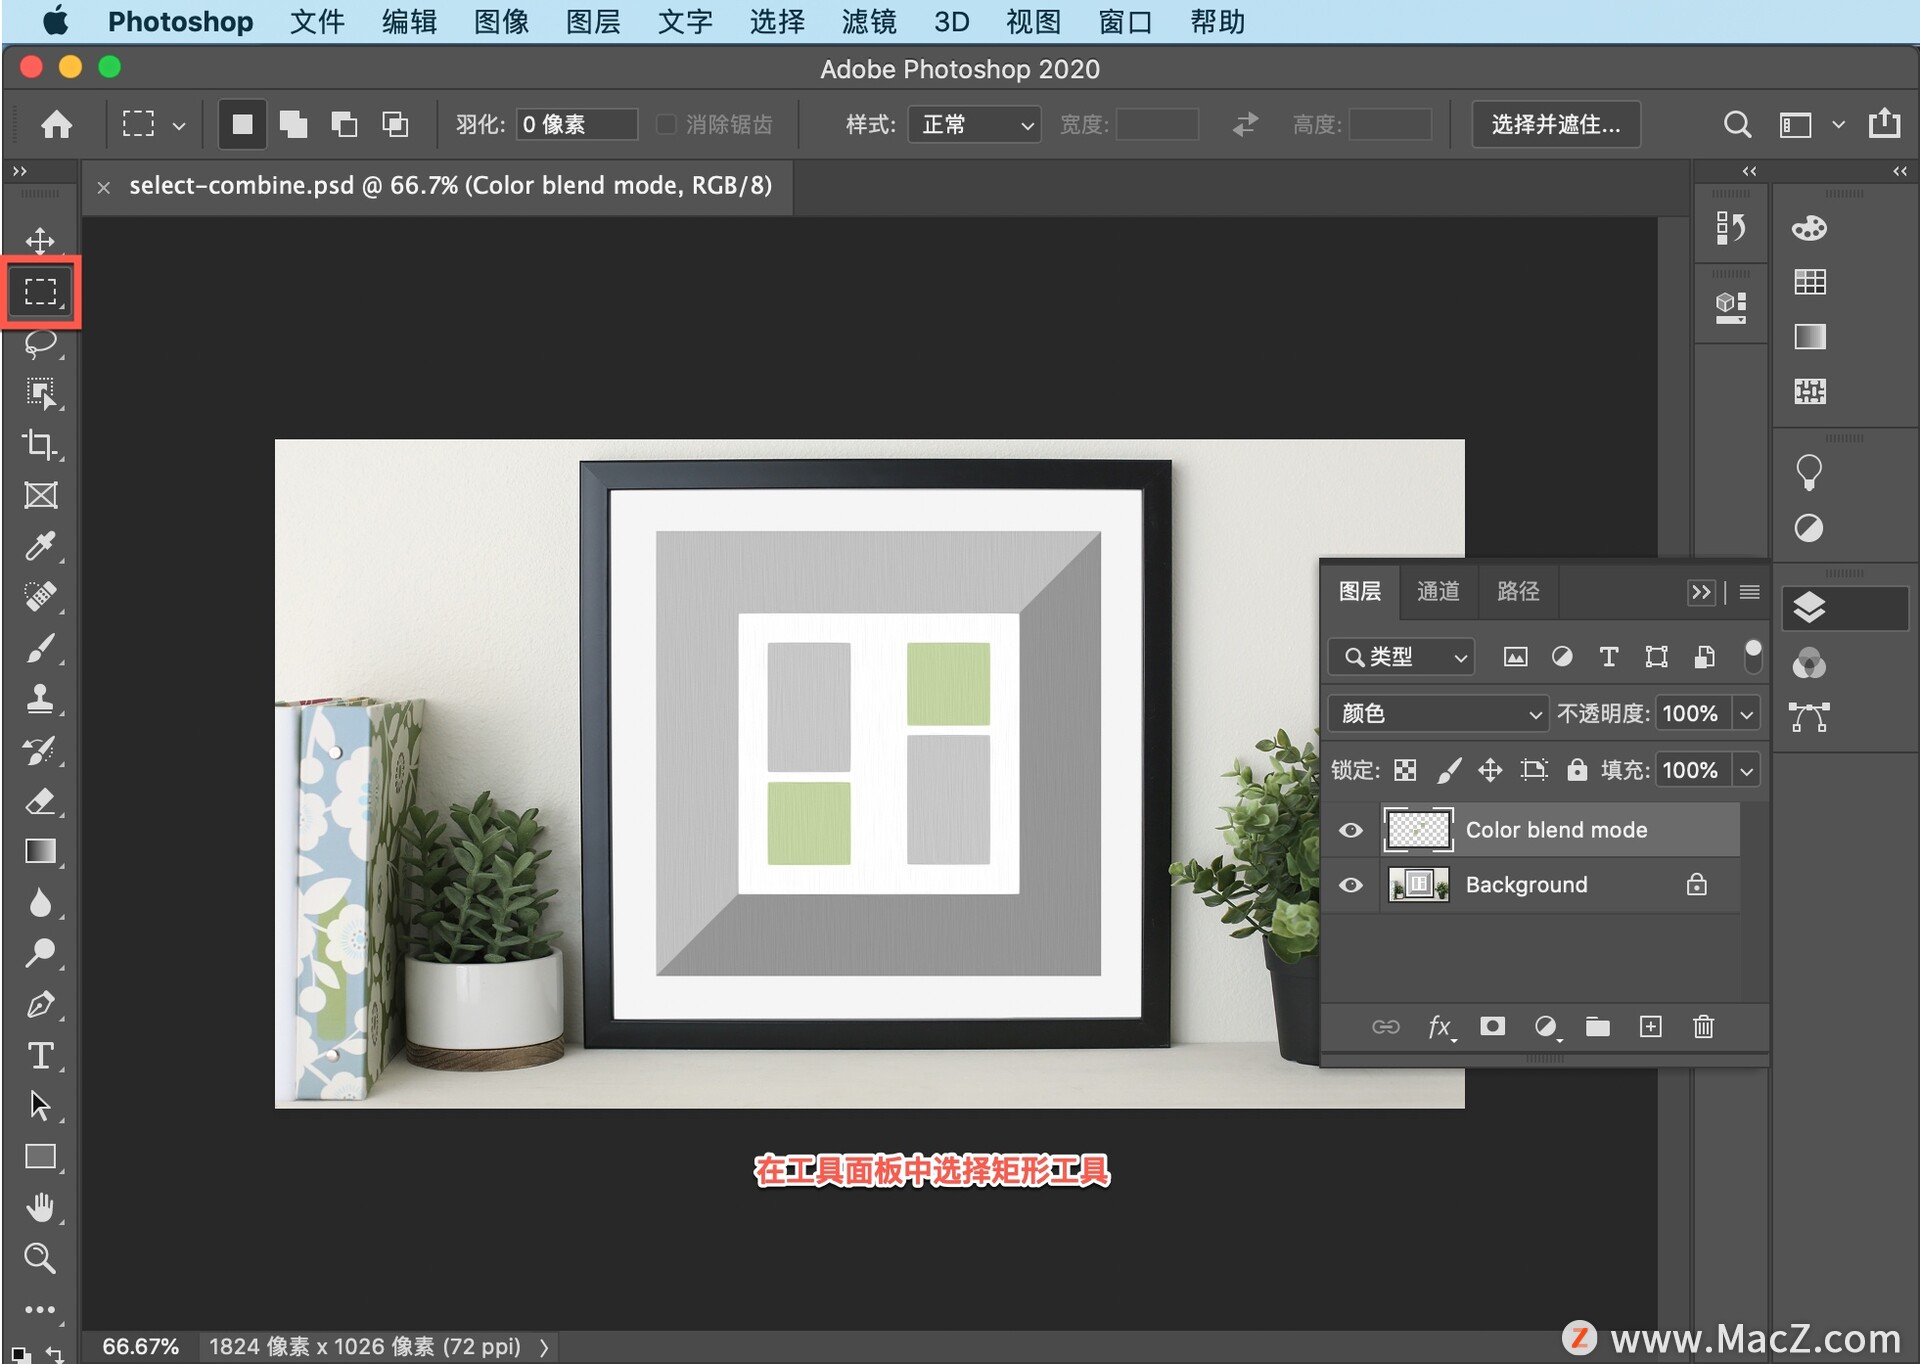Toggle lock all padlock icon
The image size is (1920, 1364).
(x=1576, y=769)
